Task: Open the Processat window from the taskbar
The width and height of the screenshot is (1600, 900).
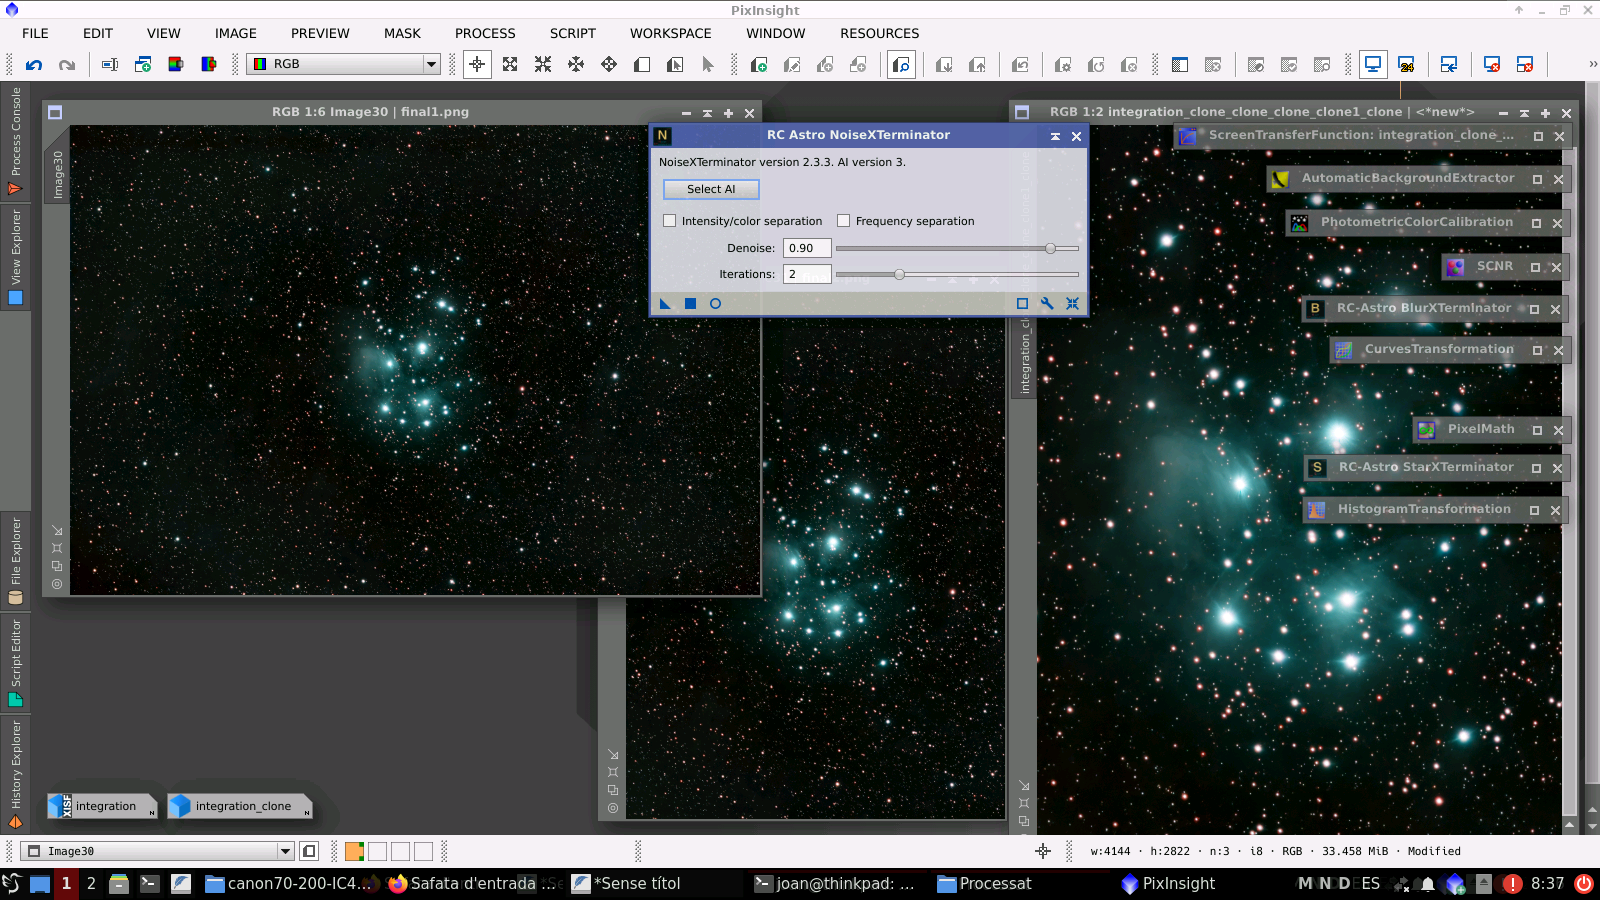Action: [985, 883]
